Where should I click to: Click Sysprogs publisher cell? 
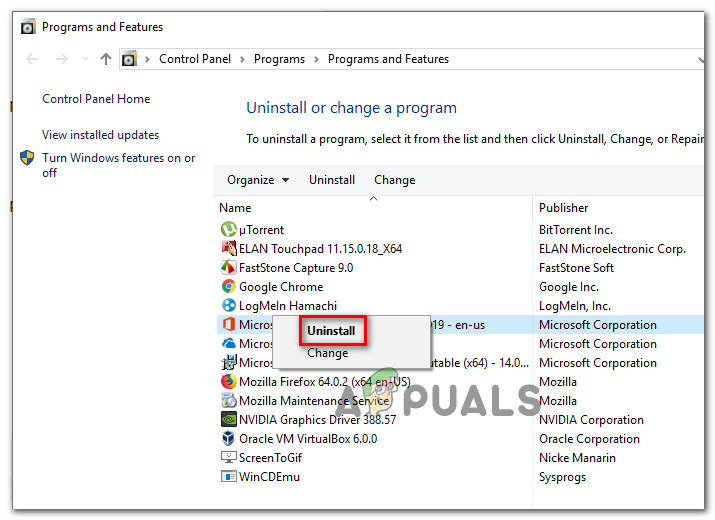562,477
